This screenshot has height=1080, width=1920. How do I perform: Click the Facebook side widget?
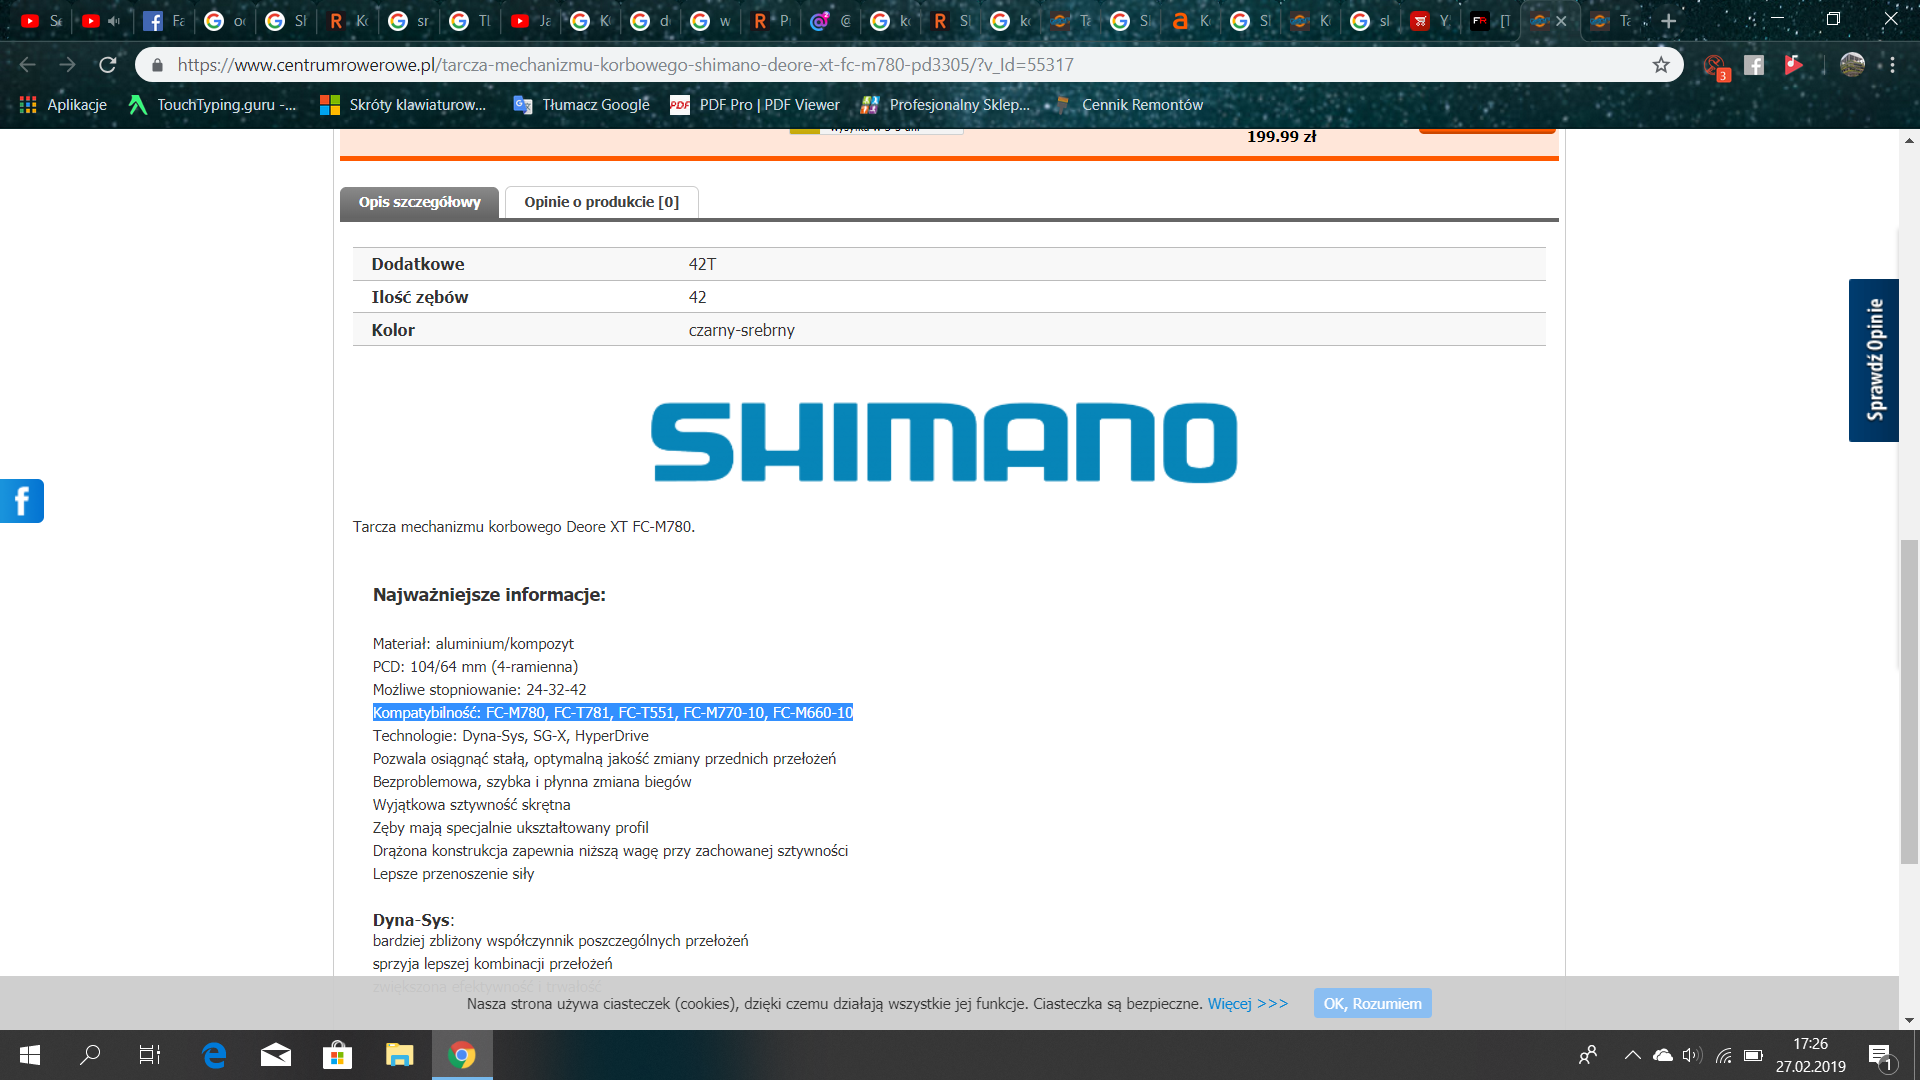pos(22,501)
